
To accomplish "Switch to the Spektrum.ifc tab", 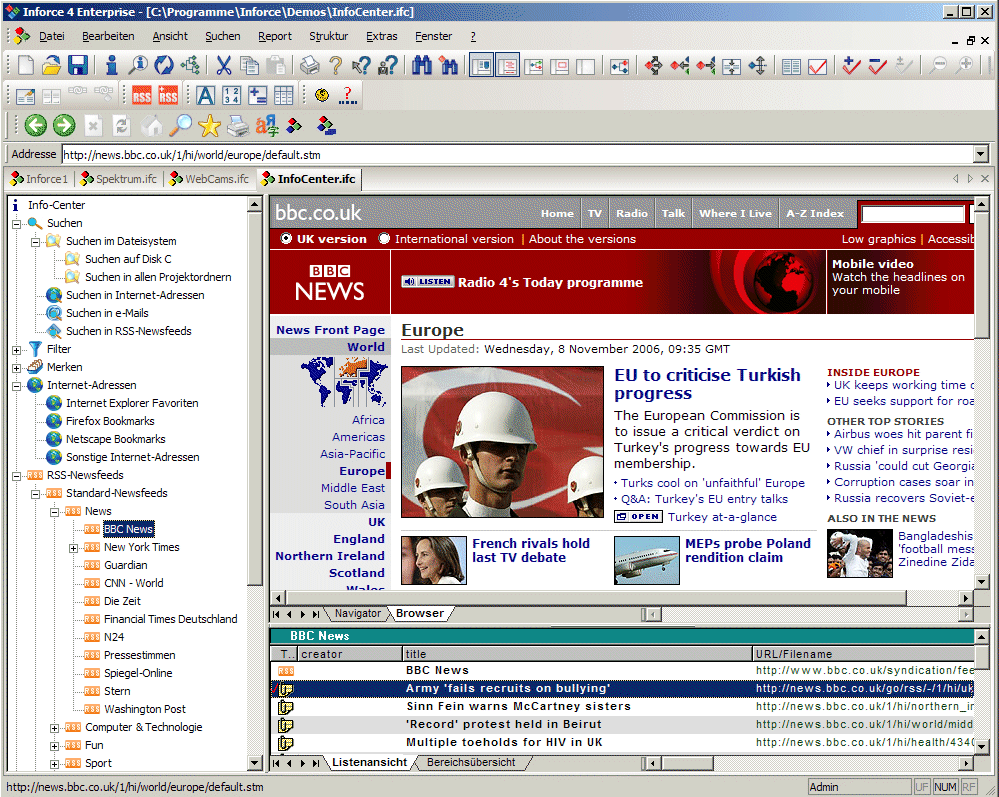I will pos(119,179).
